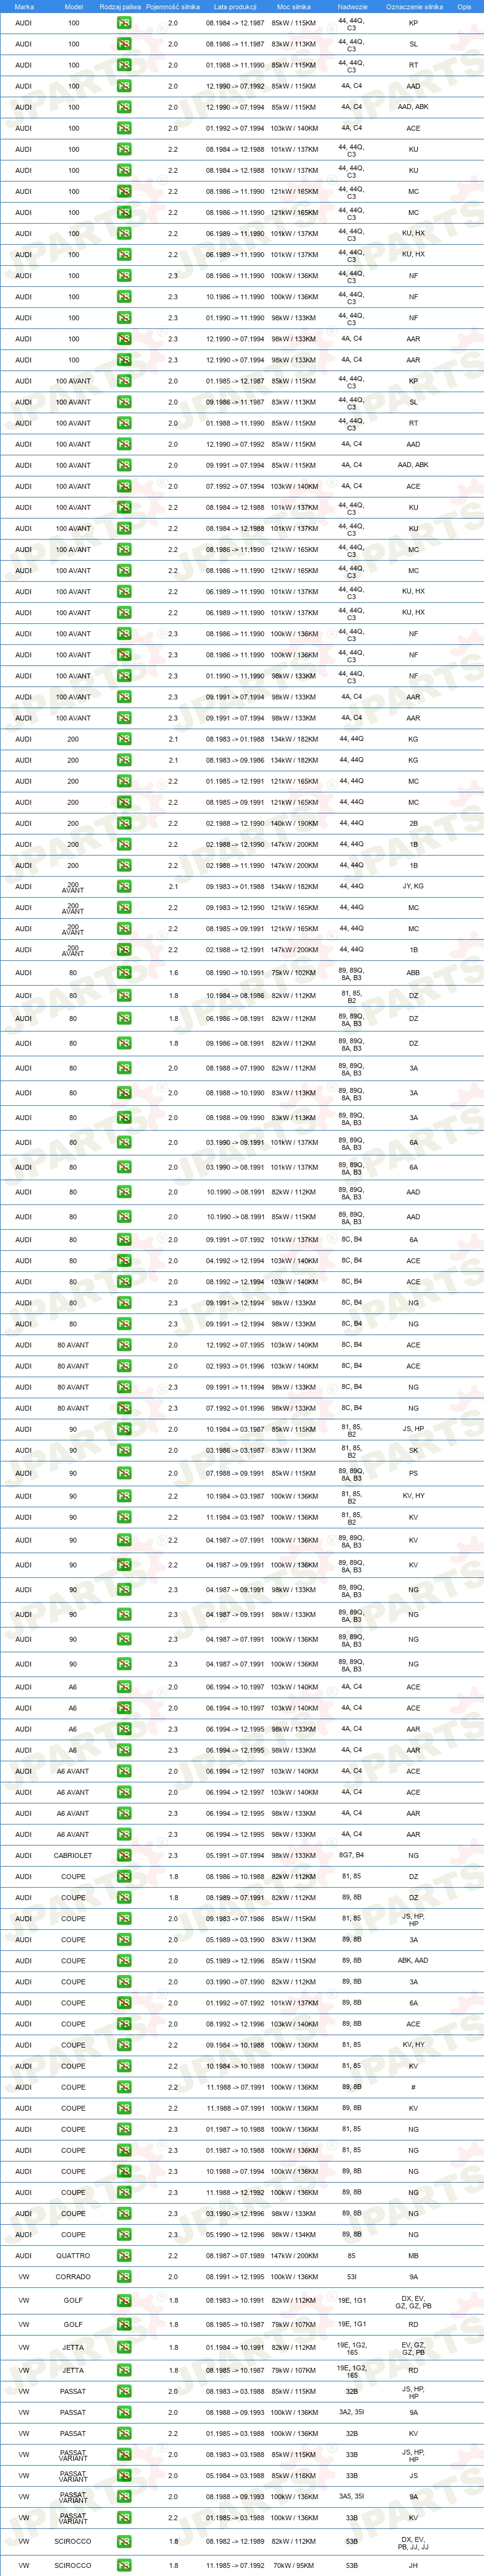Click fuel icon in JETTA 82kW / 112KM row
This screenshot has width=484, height=2576.
[x=124, y=2347]
